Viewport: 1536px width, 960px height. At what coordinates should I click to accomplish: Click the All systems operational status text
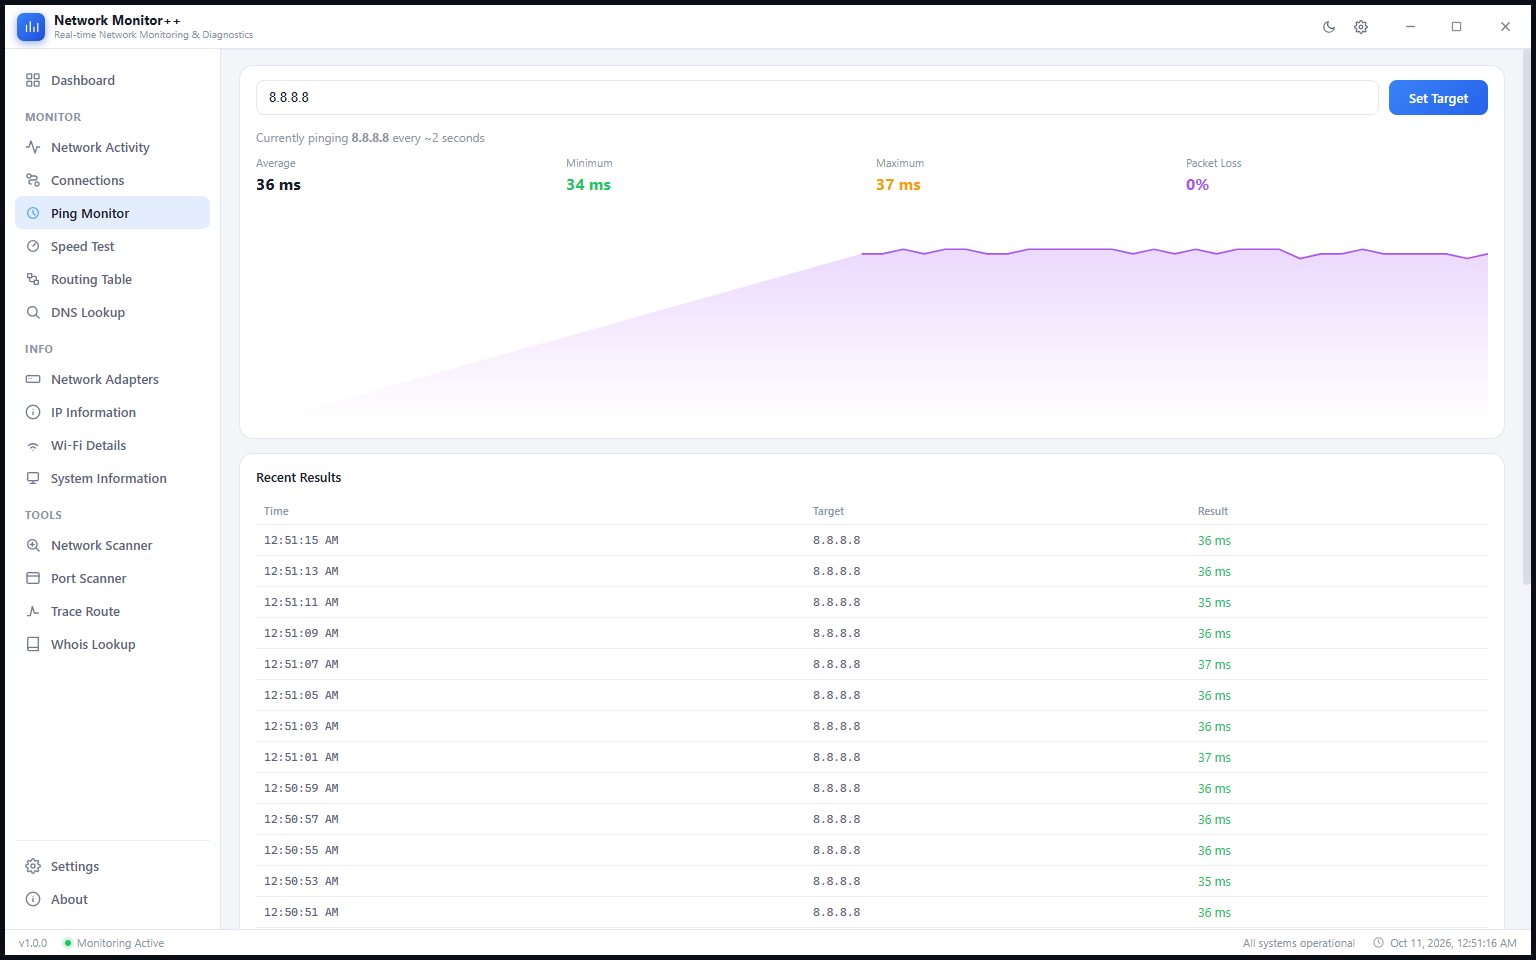pyautogui.click(x=1298, y=943)
